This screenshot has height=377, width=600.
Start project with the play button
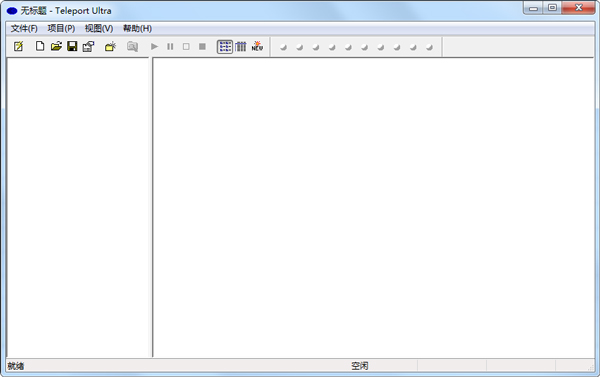(x=154, y=46)
